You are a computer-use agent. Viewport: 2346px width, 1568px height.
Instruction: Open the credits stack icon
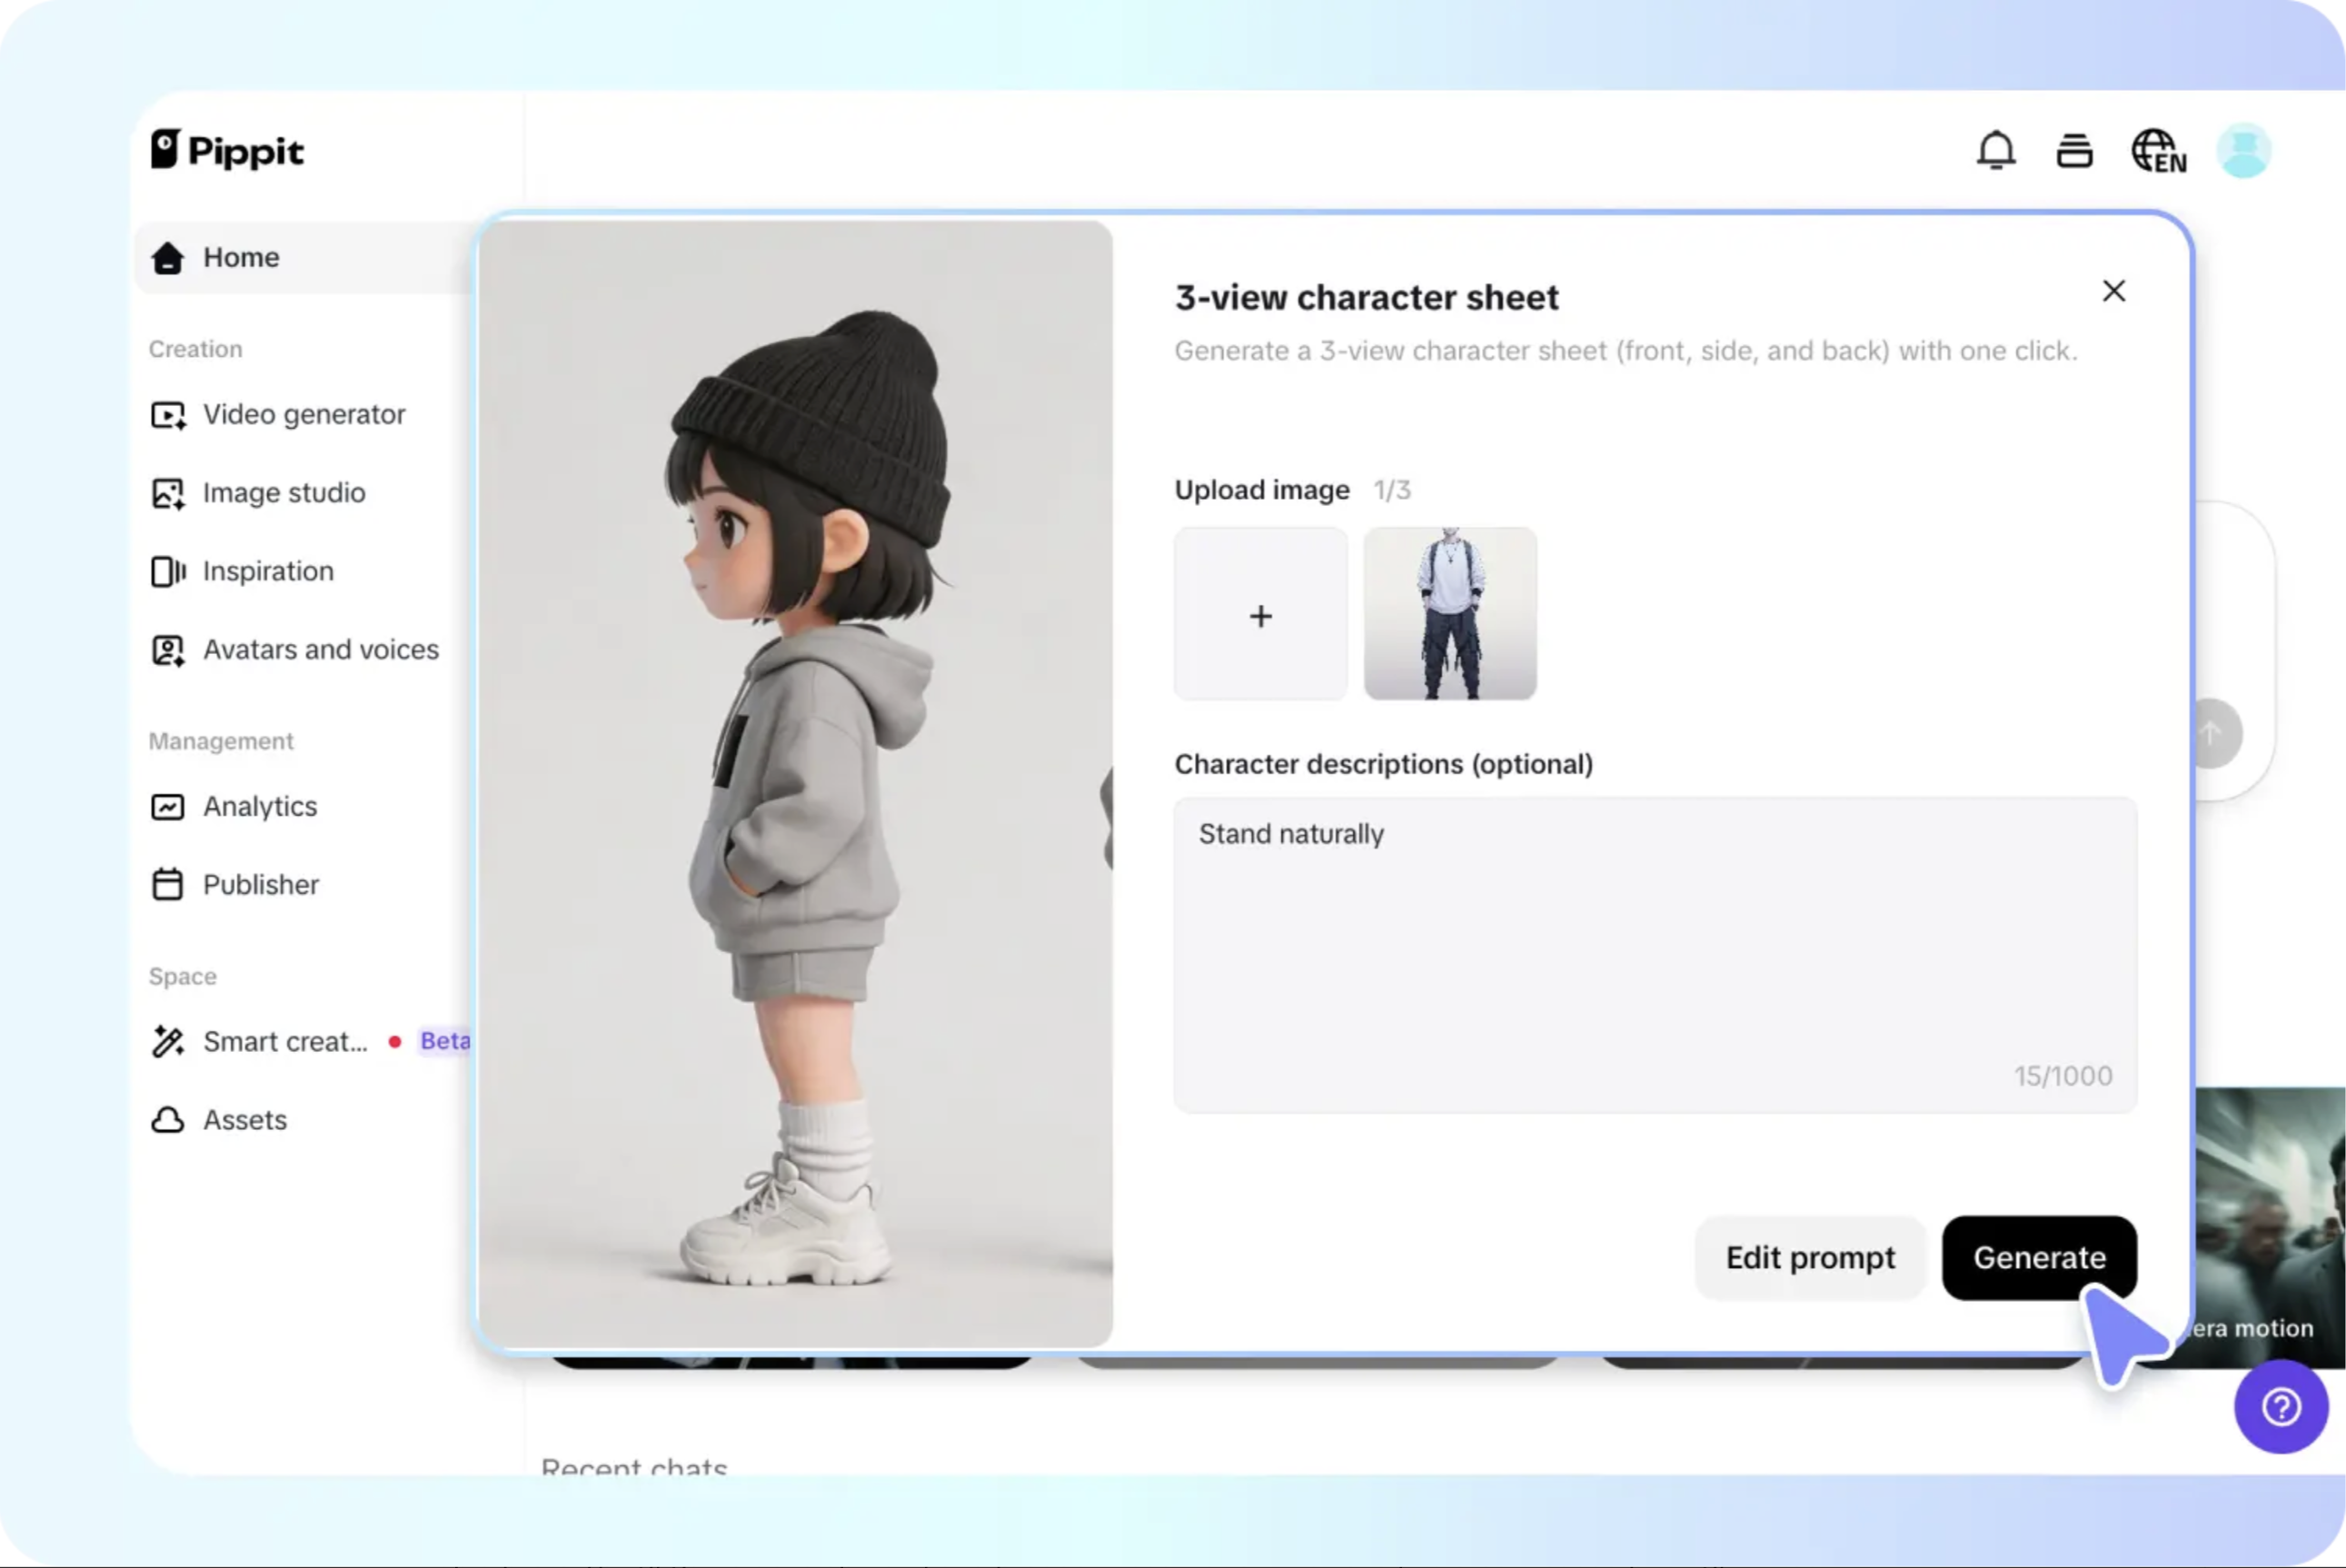[x=2074, y=151]
